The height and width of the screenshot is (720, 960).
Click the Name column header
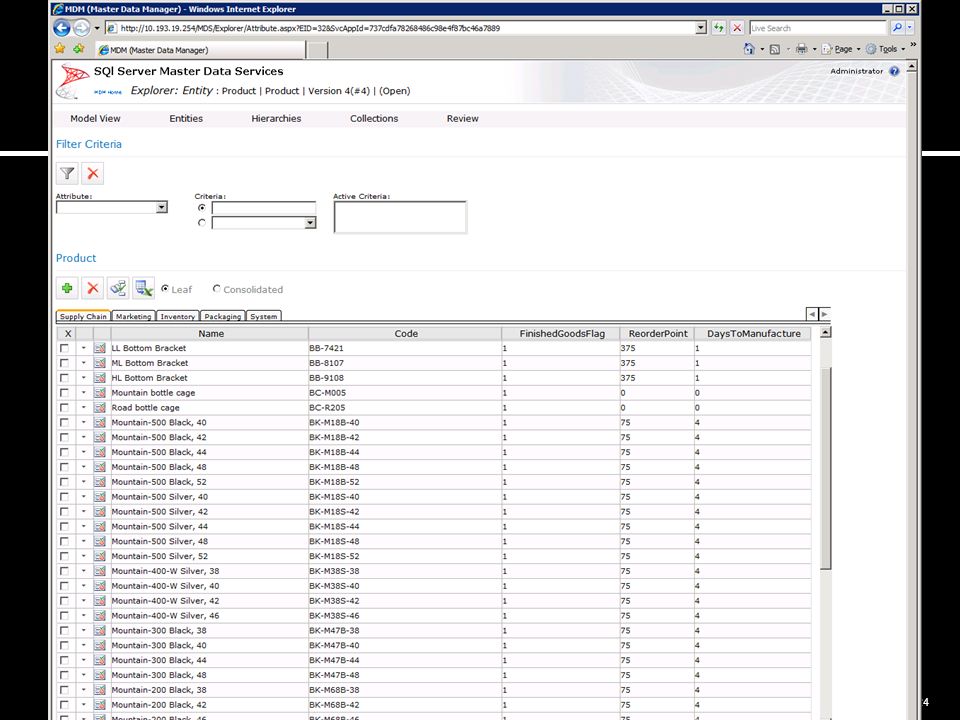(x=210, y=334)
